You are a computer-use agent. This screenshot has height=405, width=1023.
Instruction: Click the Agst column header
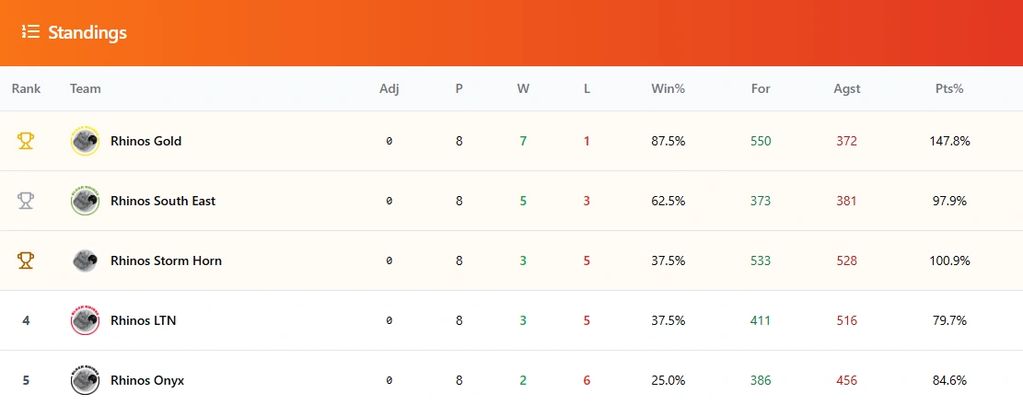[847, 89]
